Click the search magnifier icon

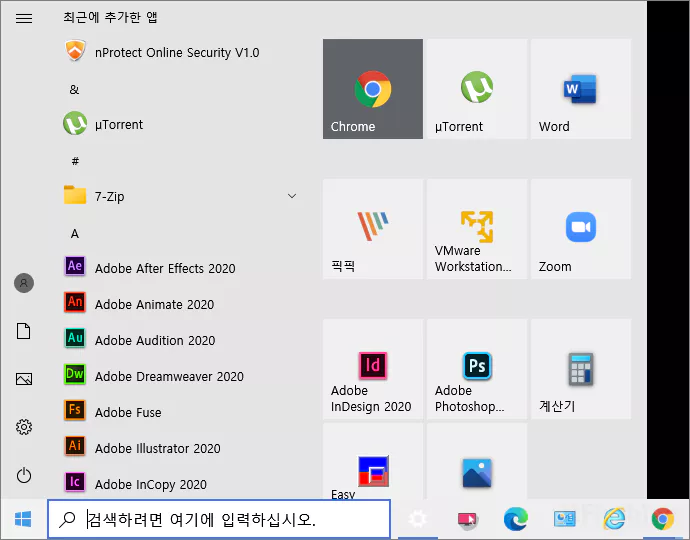click(x=67, y=519)
